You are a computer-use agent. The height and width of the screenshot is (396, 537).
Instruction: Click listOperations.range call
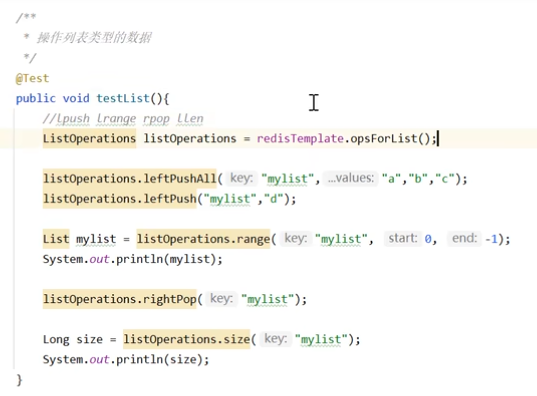point(203,239)
